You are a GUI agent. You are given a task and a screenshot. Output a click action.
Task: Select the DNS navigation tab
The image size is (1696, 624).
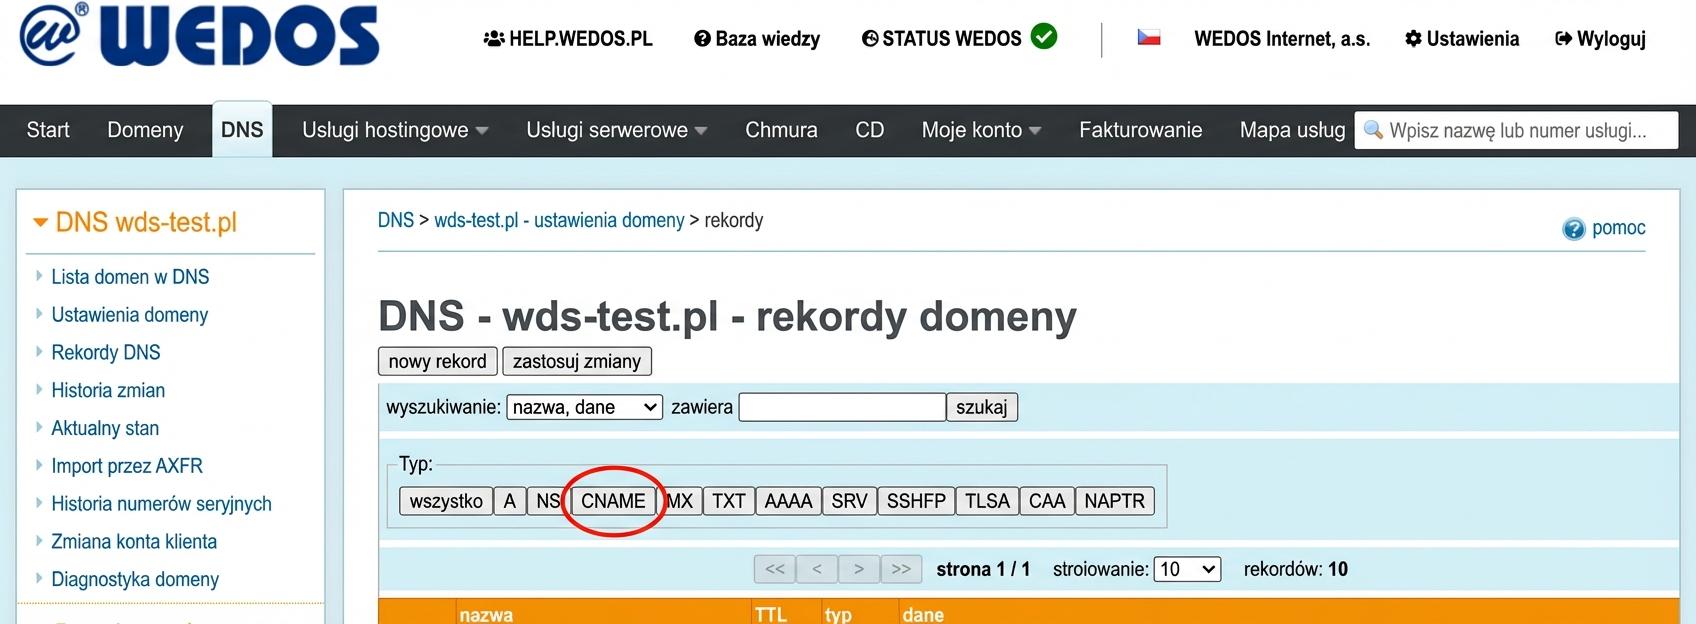[x=242, y=130]
